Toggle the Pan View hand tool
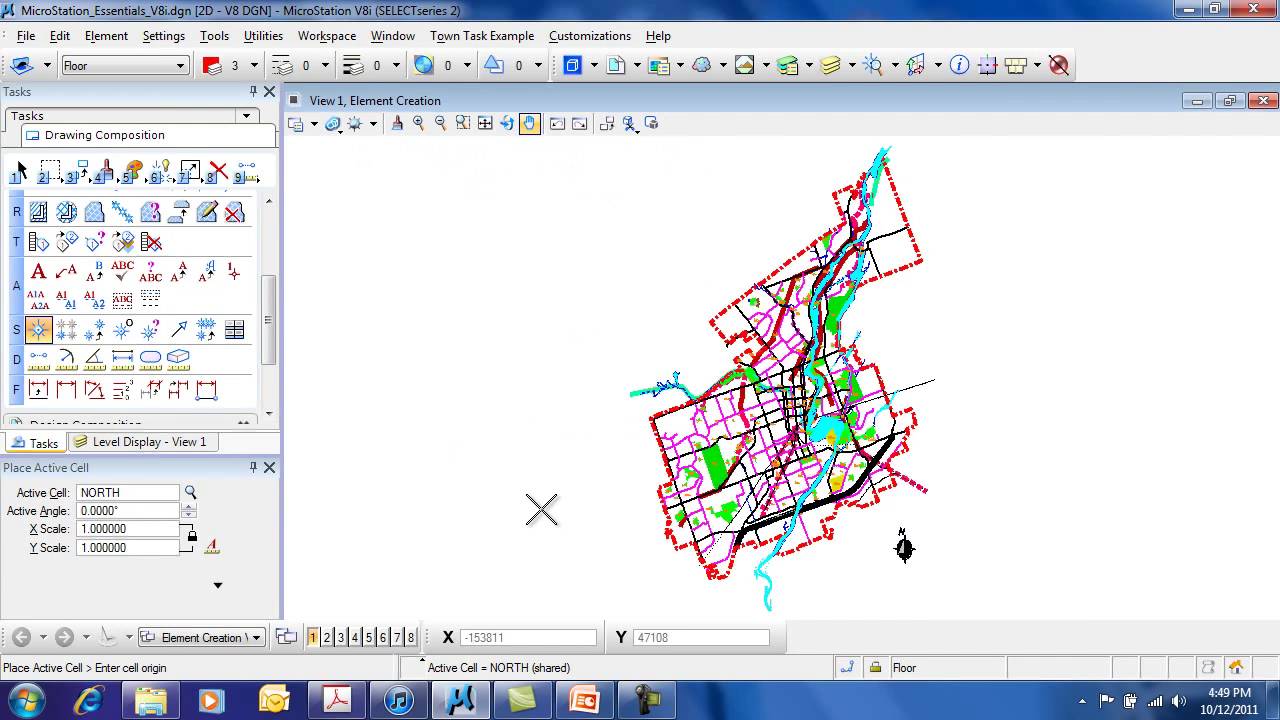 coord(529,123)
